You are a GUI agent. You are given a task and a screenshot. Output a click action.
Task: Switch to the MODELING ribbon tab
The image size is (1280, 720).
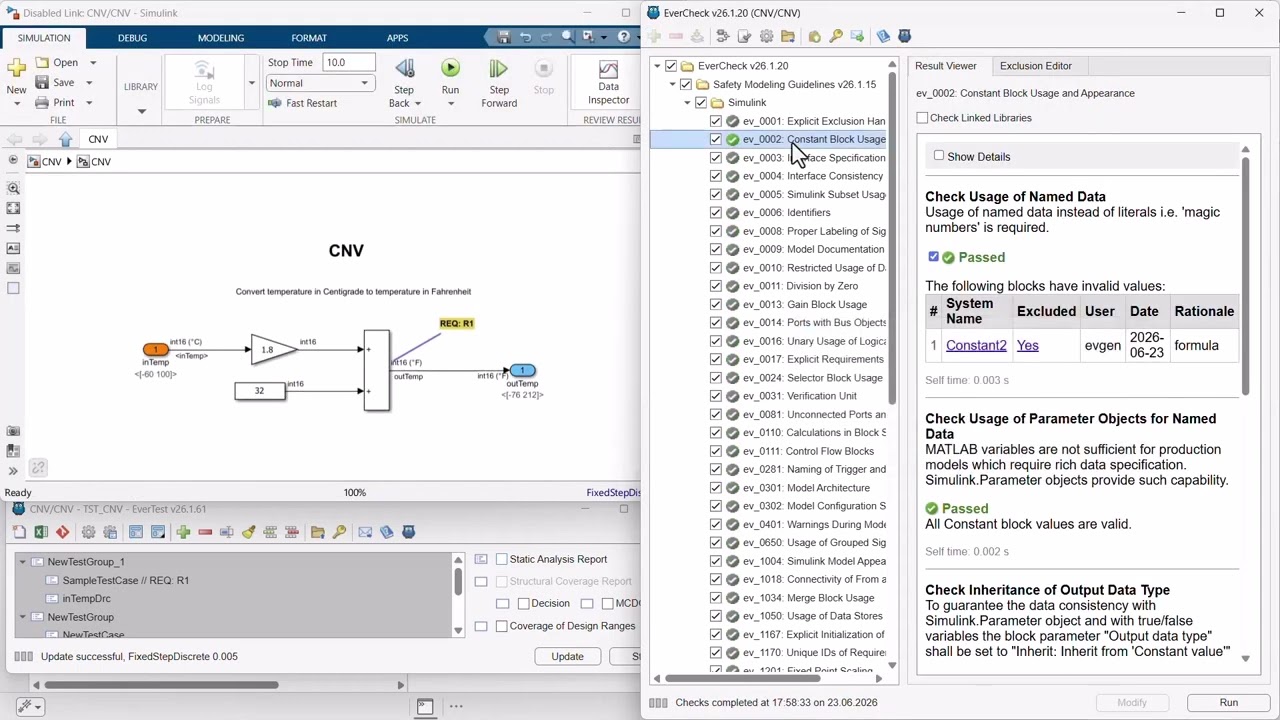click(x=220, y=38)
